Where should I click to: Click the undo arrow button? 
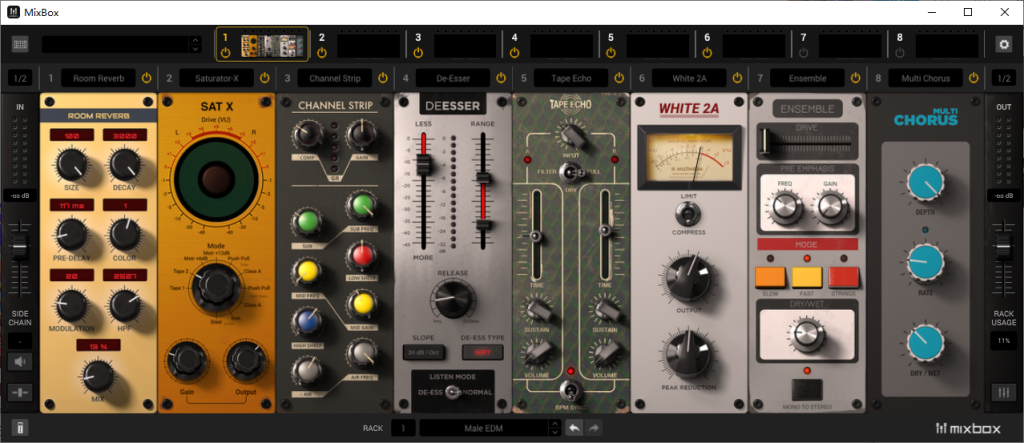[574, 429]
